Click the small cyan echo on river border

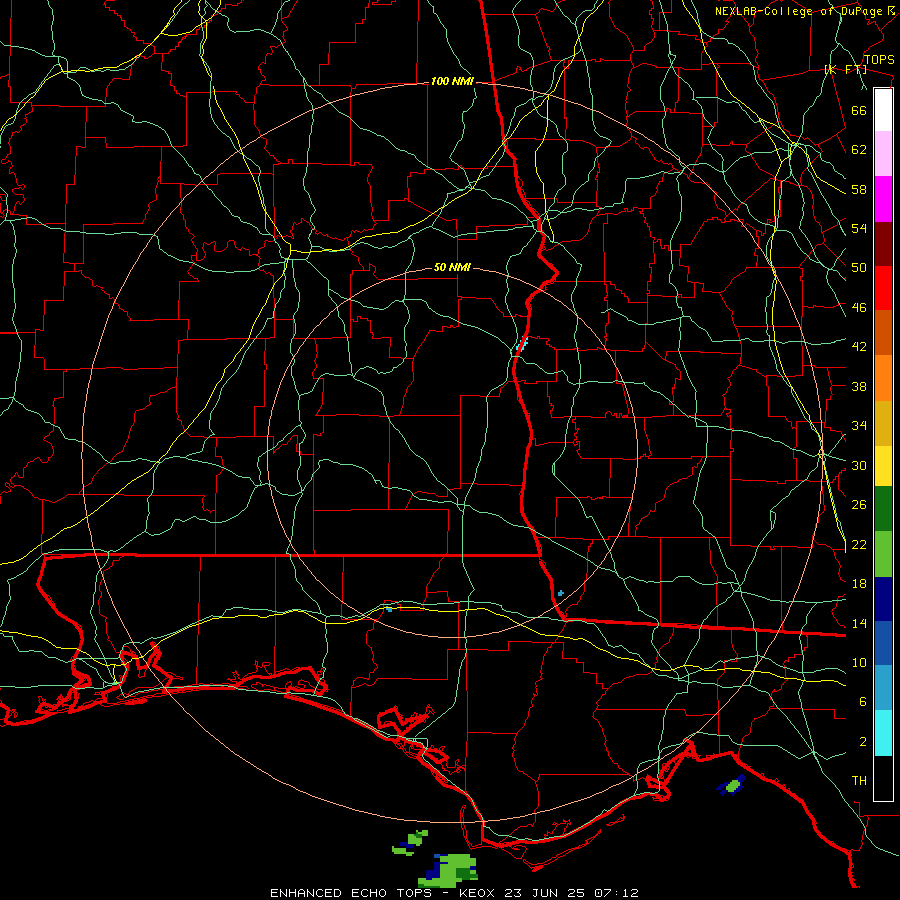(522, 345)
